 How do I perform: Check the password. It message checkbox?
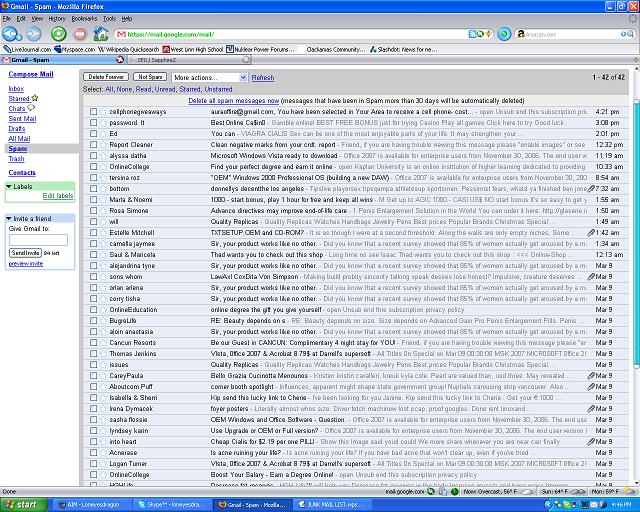click(x=93, y=122)
